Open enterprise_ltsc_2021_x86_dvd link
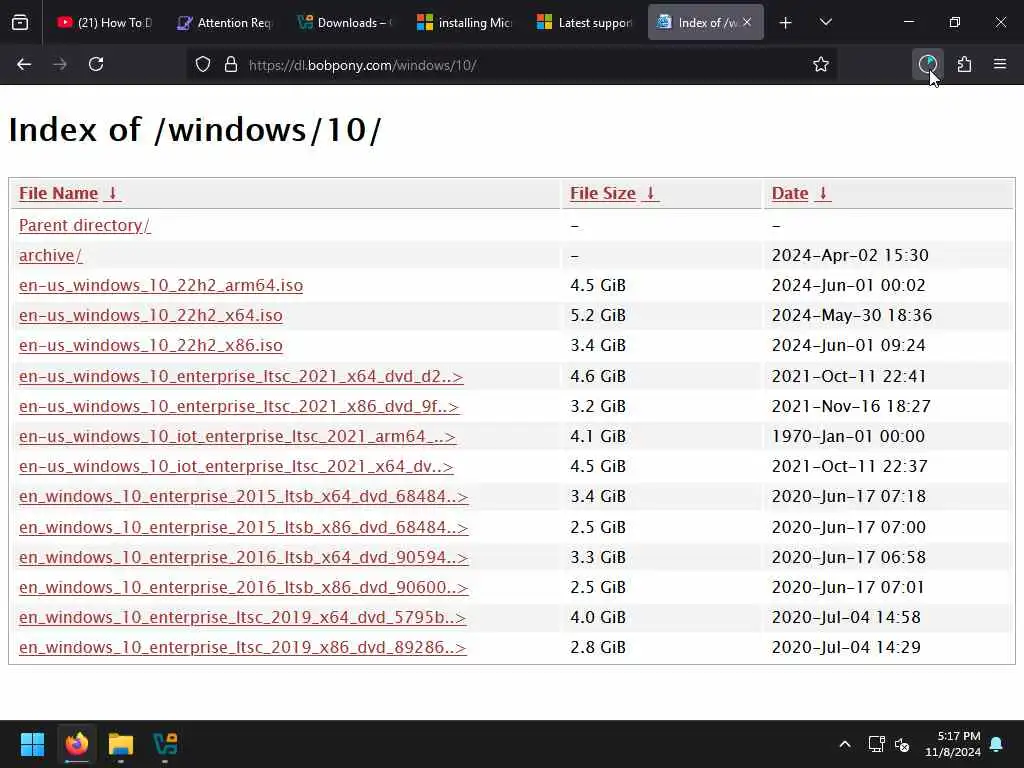The height and width of the screenshot is (768, 1024). point(239,406)
